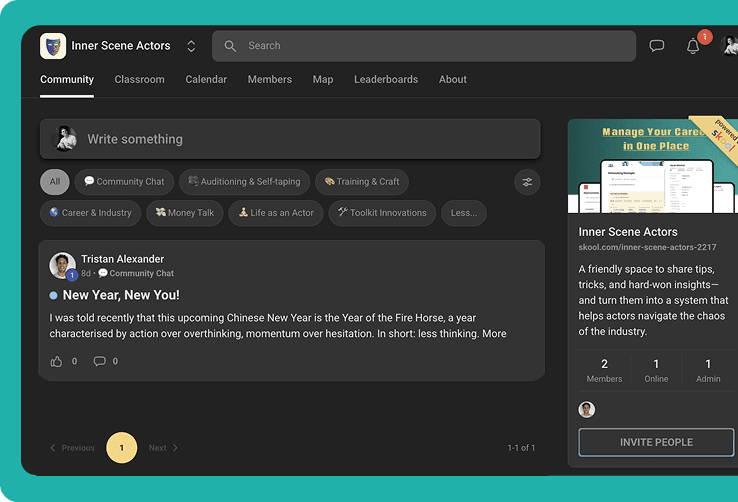The height and width of the screenshot is (502, 738).
Task: Click the Manage Your Career banner image
Action: (x=653, y=166)
